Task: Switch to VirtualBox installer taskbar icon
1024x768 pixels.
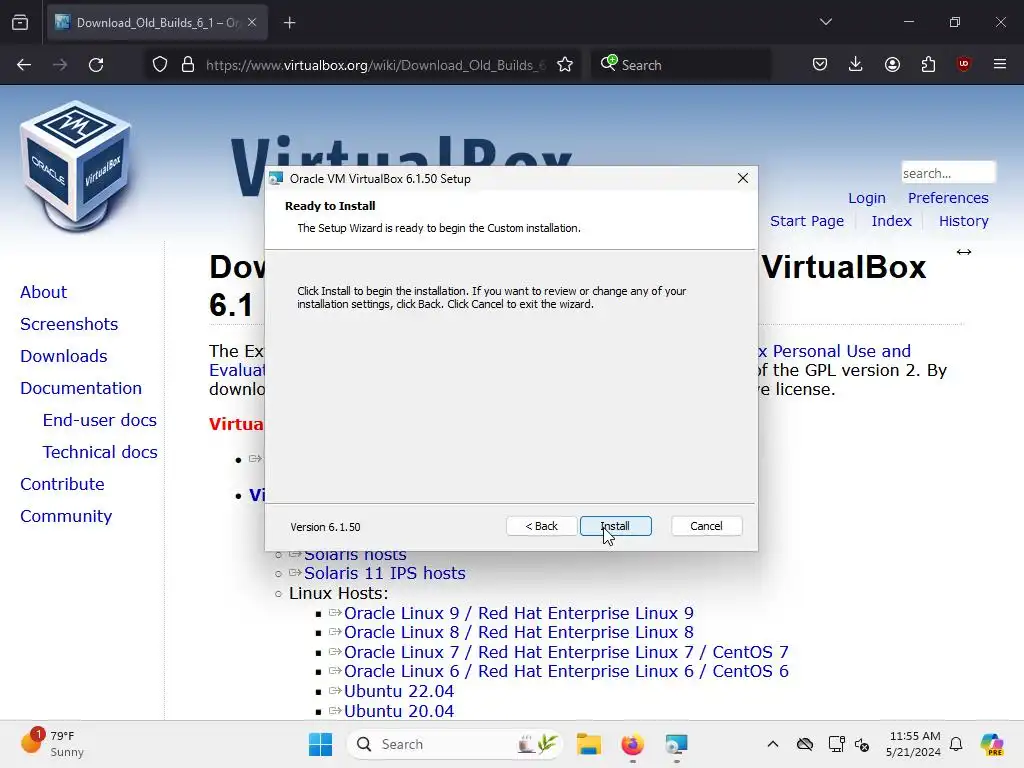Action: coord(677,744)
